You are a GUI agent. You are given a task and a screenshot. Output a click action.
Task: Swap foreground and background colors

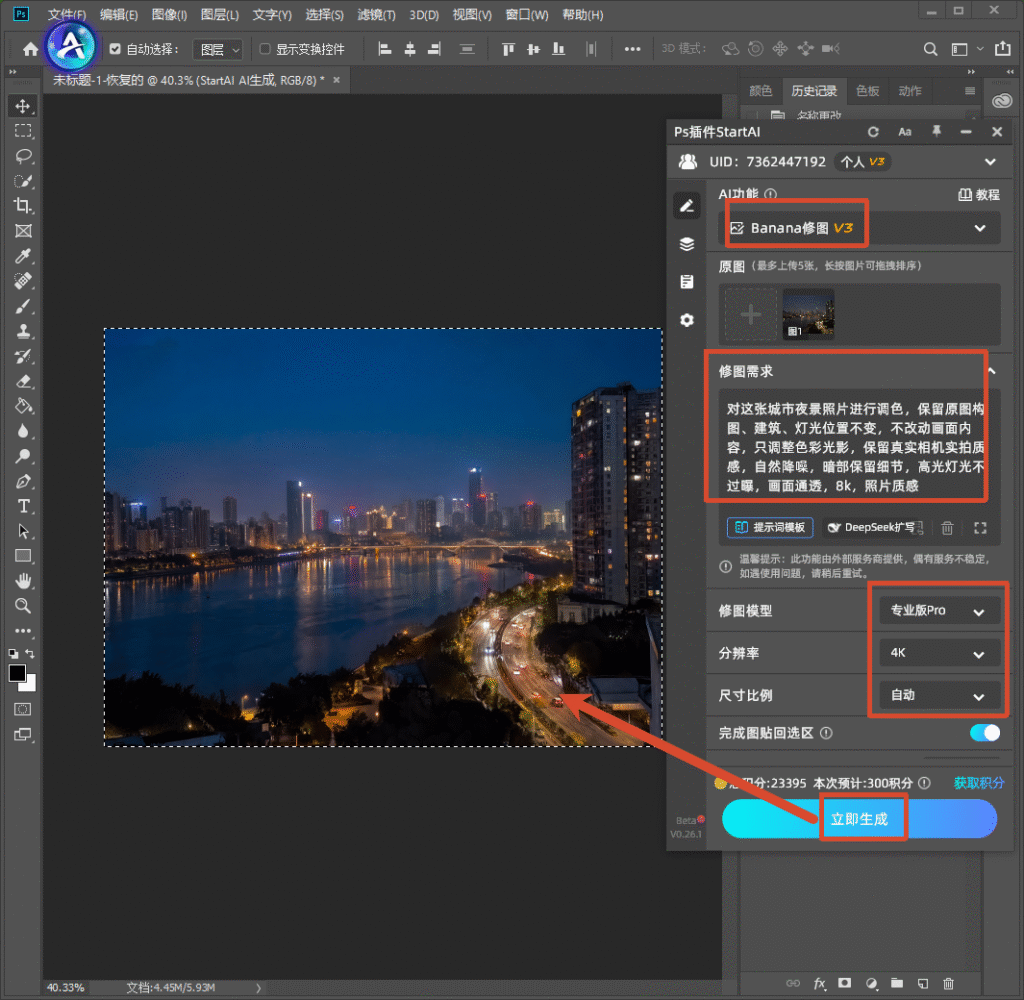point(29,653)
